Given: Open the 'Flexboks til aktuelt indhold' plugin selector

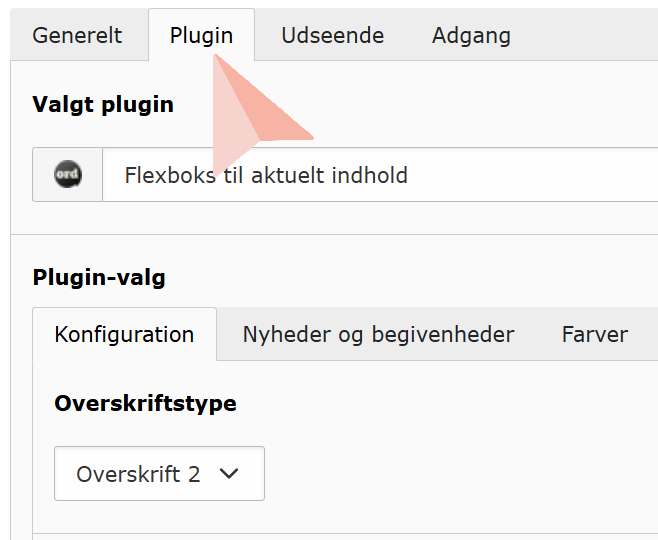Looking at the screenshot, I should click(x=380, y=175).
